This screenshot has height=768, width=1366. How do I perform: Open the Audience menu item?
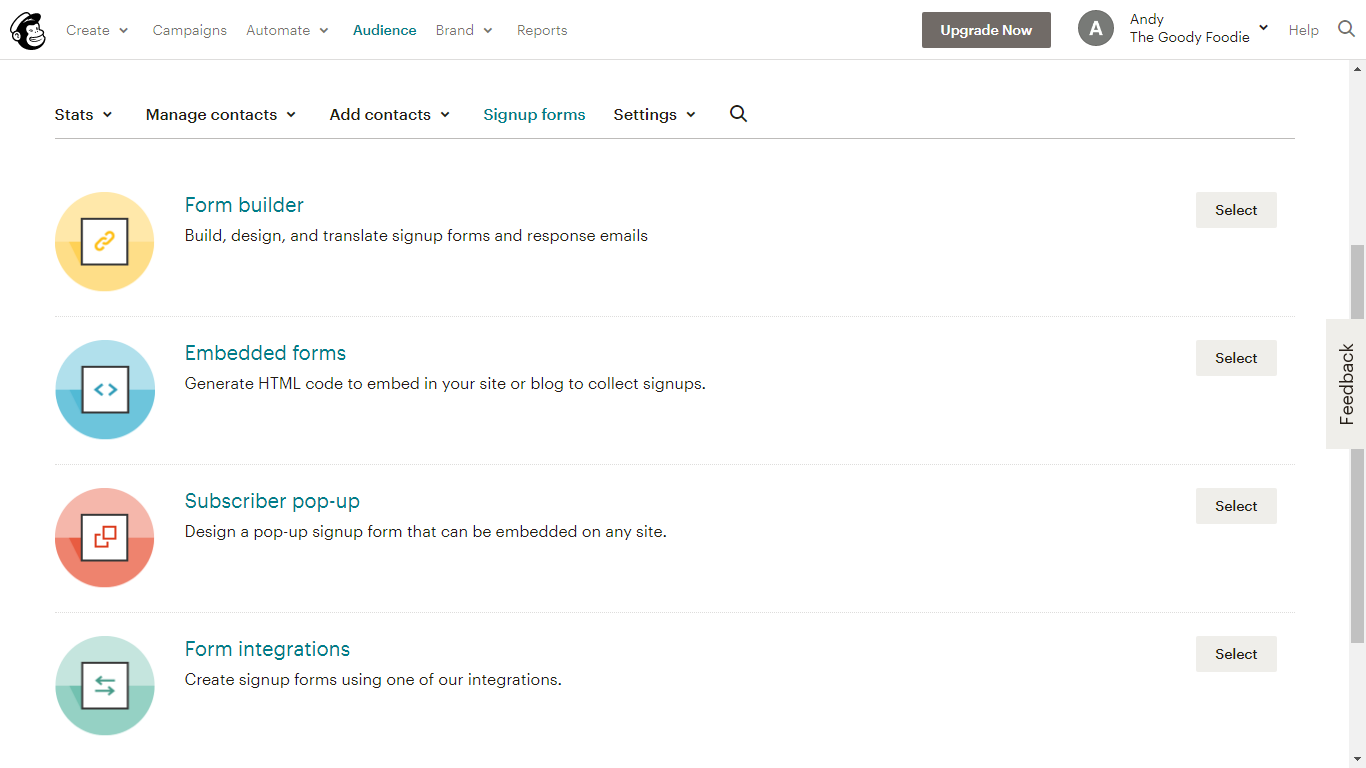click(385, 30)
